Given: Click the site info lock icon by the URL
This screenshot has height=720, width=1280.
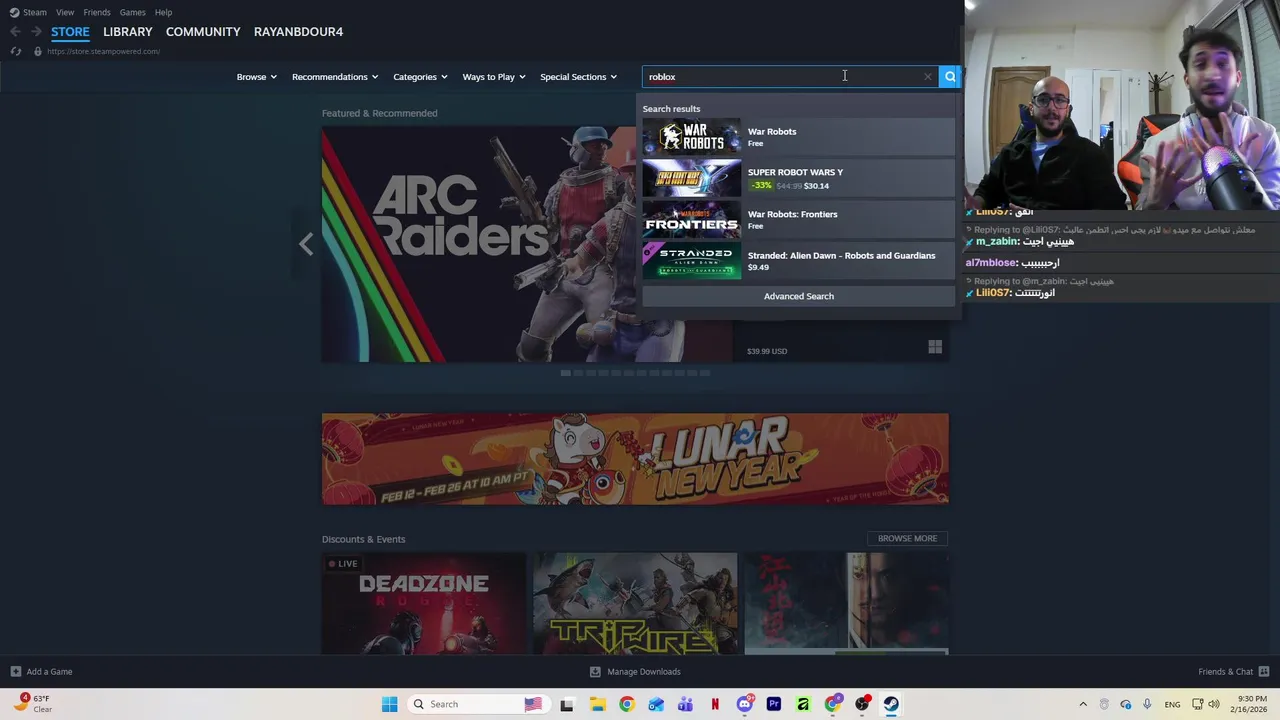Looking at the screenshot, I should (38, 51).
